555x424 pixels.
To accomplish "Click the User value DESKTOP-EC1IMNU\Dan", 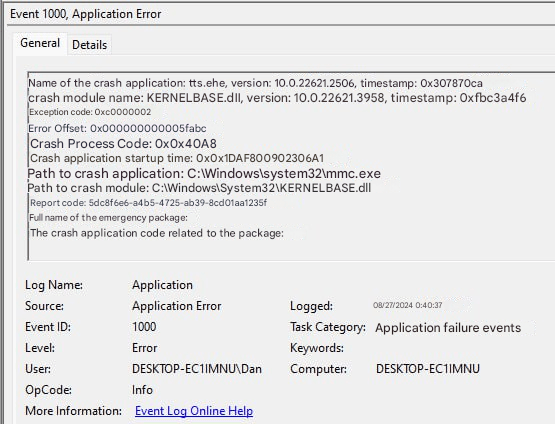I will [x=197, y=369].
